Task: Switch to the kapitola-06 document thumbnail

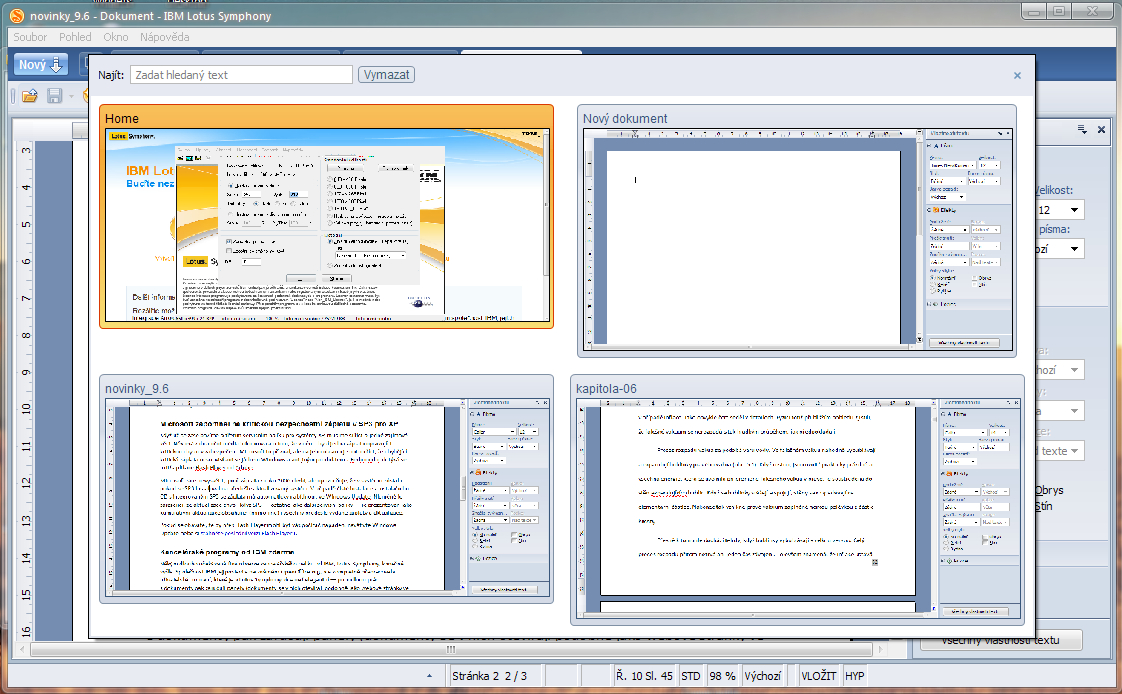Action: point(797,499)
